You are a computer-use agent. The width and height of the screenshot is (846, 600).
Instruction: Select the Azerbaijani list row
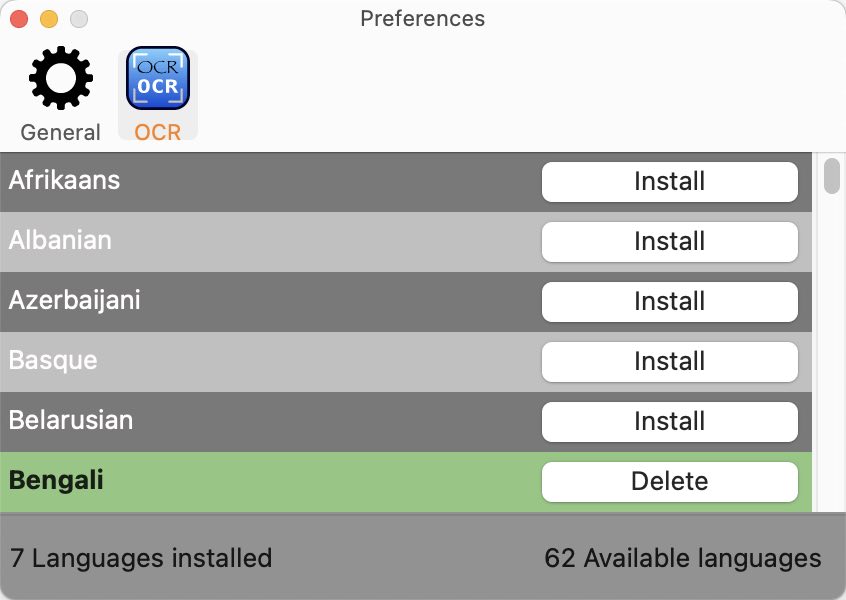(x=406, y=302)
